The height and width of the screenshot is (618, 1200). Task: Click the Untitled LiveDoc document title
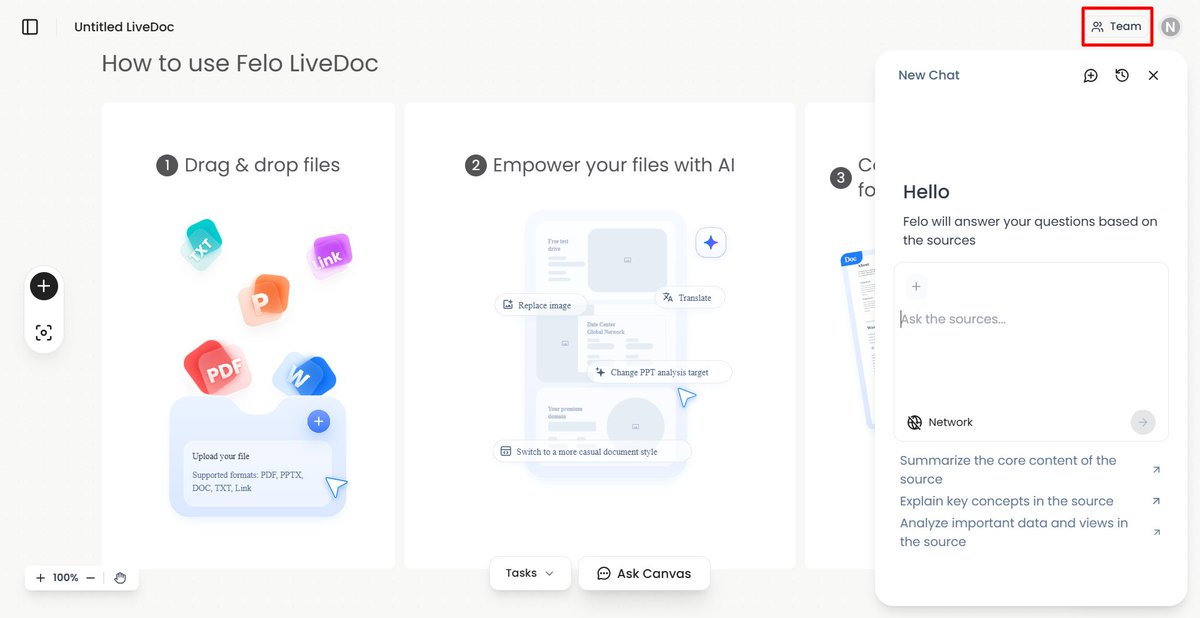coord(124,27)
